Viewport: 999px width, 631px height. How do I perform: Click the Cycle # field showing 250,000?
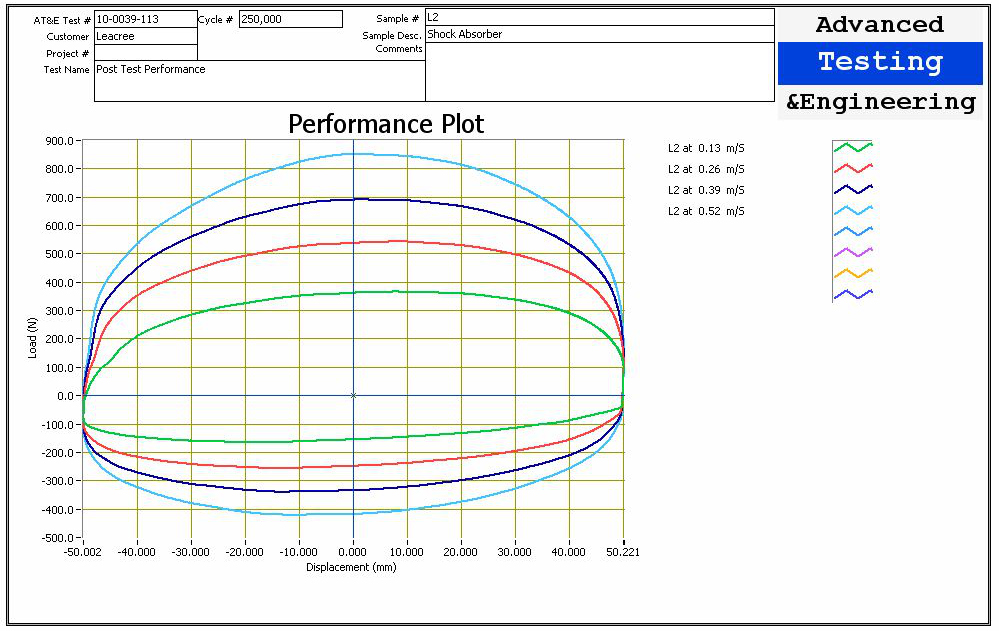tap(290, 19)
